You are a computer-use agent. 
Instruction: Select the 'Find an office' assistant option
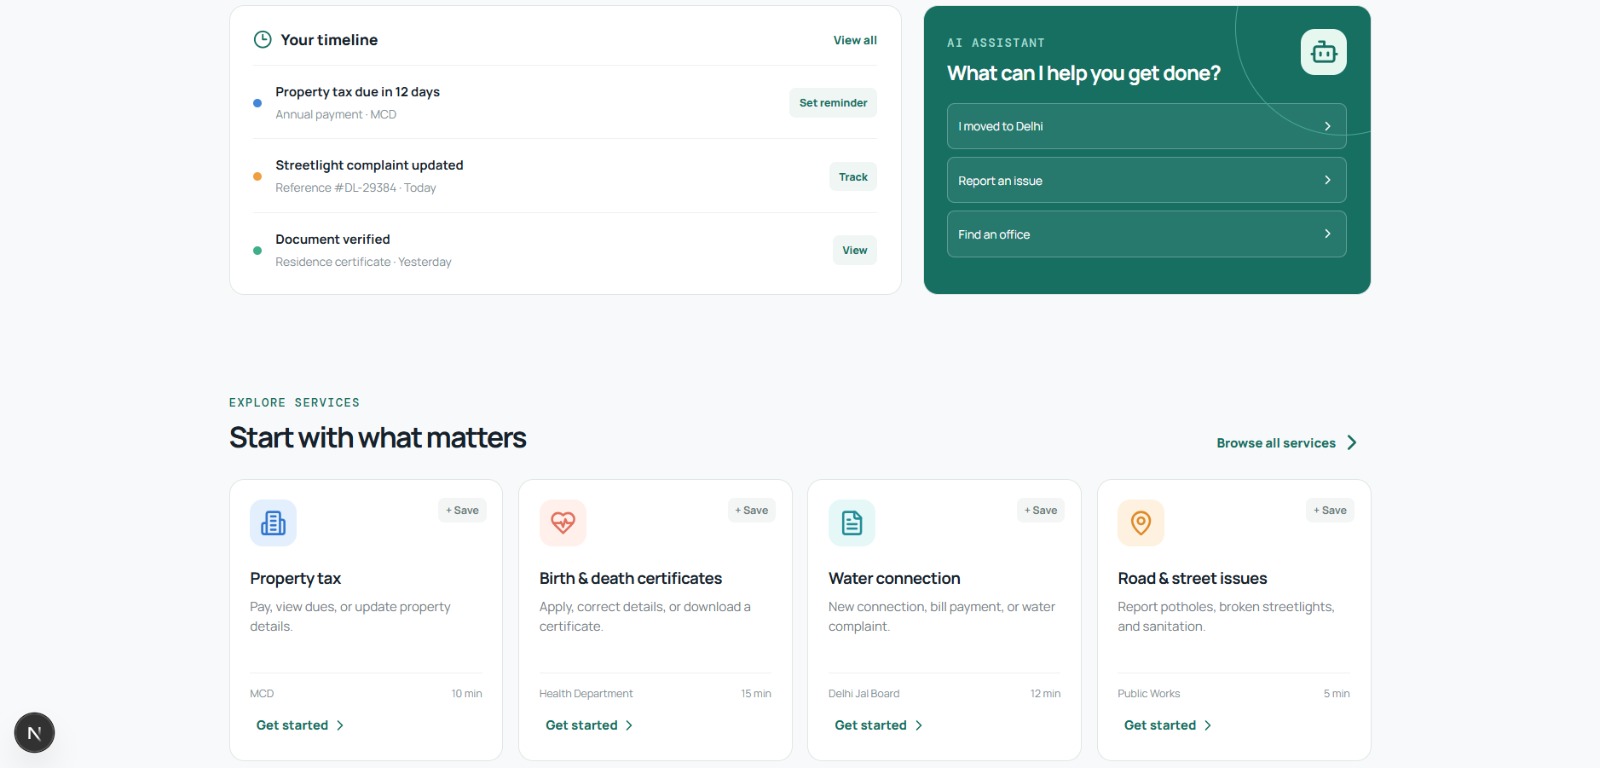(1146, 234)
